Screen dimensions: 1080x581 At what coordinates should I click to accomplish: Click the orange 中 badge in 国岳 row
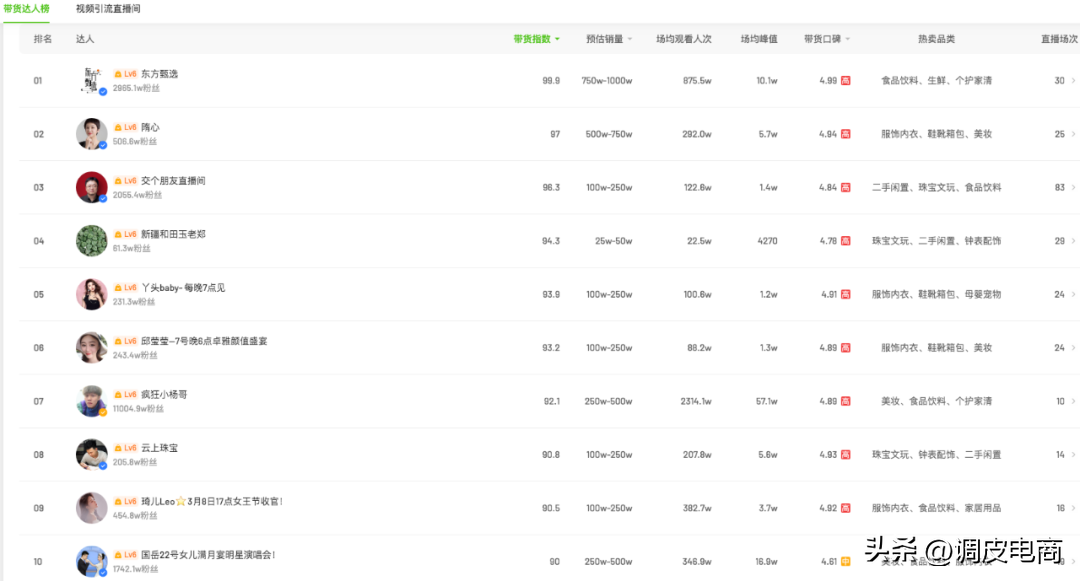click(846, 562)
